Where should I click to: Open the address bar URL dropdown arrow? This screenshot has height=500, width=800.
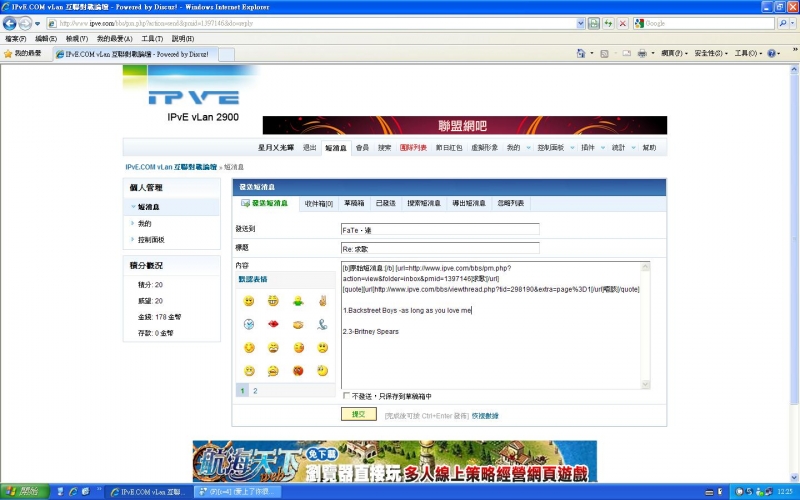coord(581,23)
